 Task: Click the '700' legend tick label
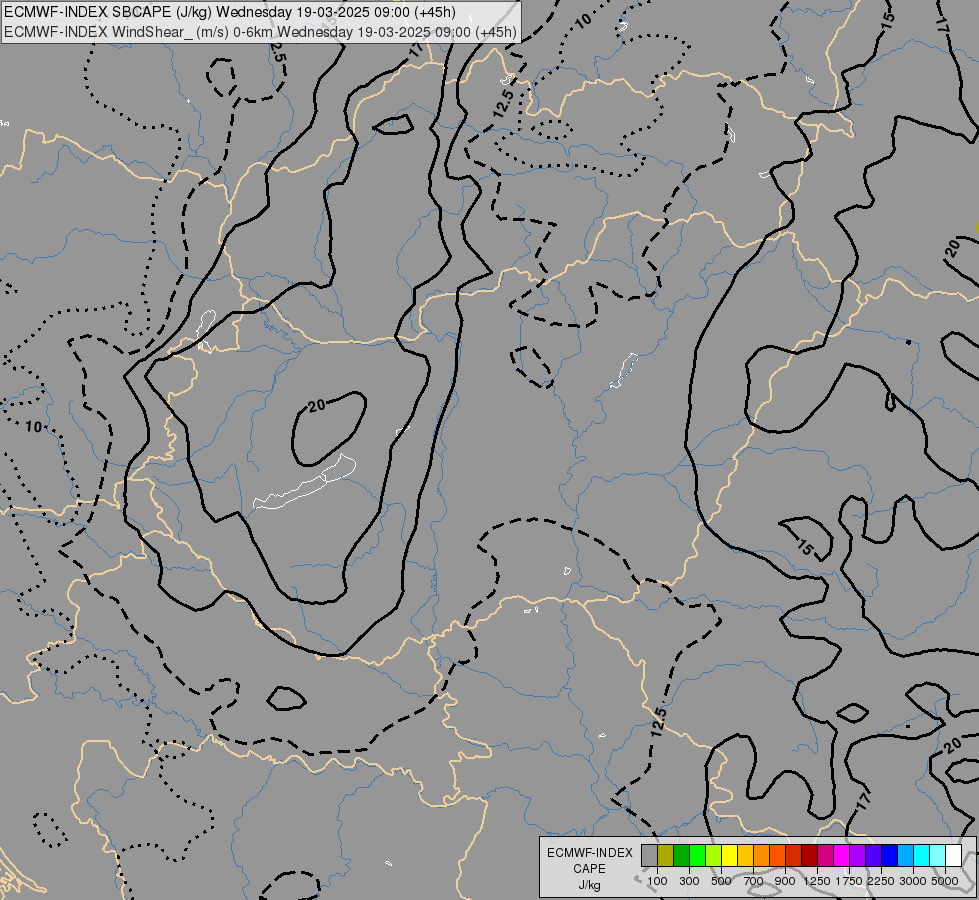(754, 881)
